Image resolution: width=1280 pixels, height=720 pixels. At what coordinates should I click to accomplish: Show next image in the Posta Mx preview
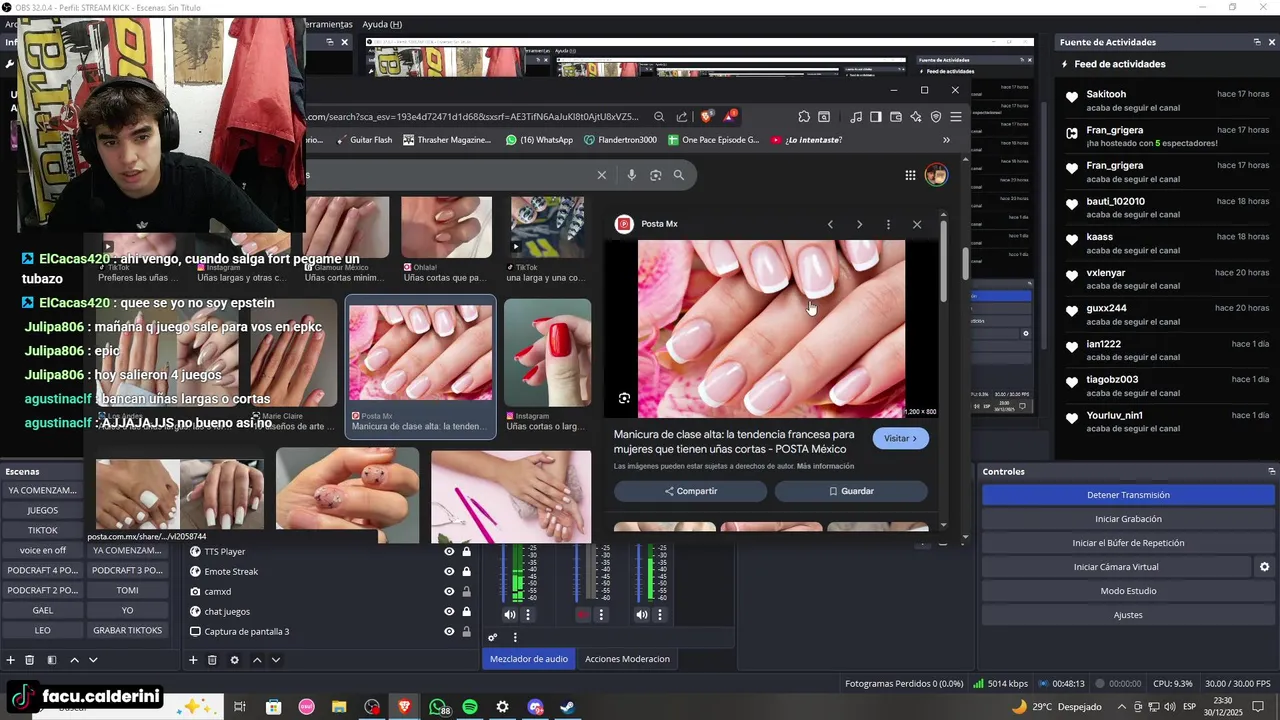(859, 224)
